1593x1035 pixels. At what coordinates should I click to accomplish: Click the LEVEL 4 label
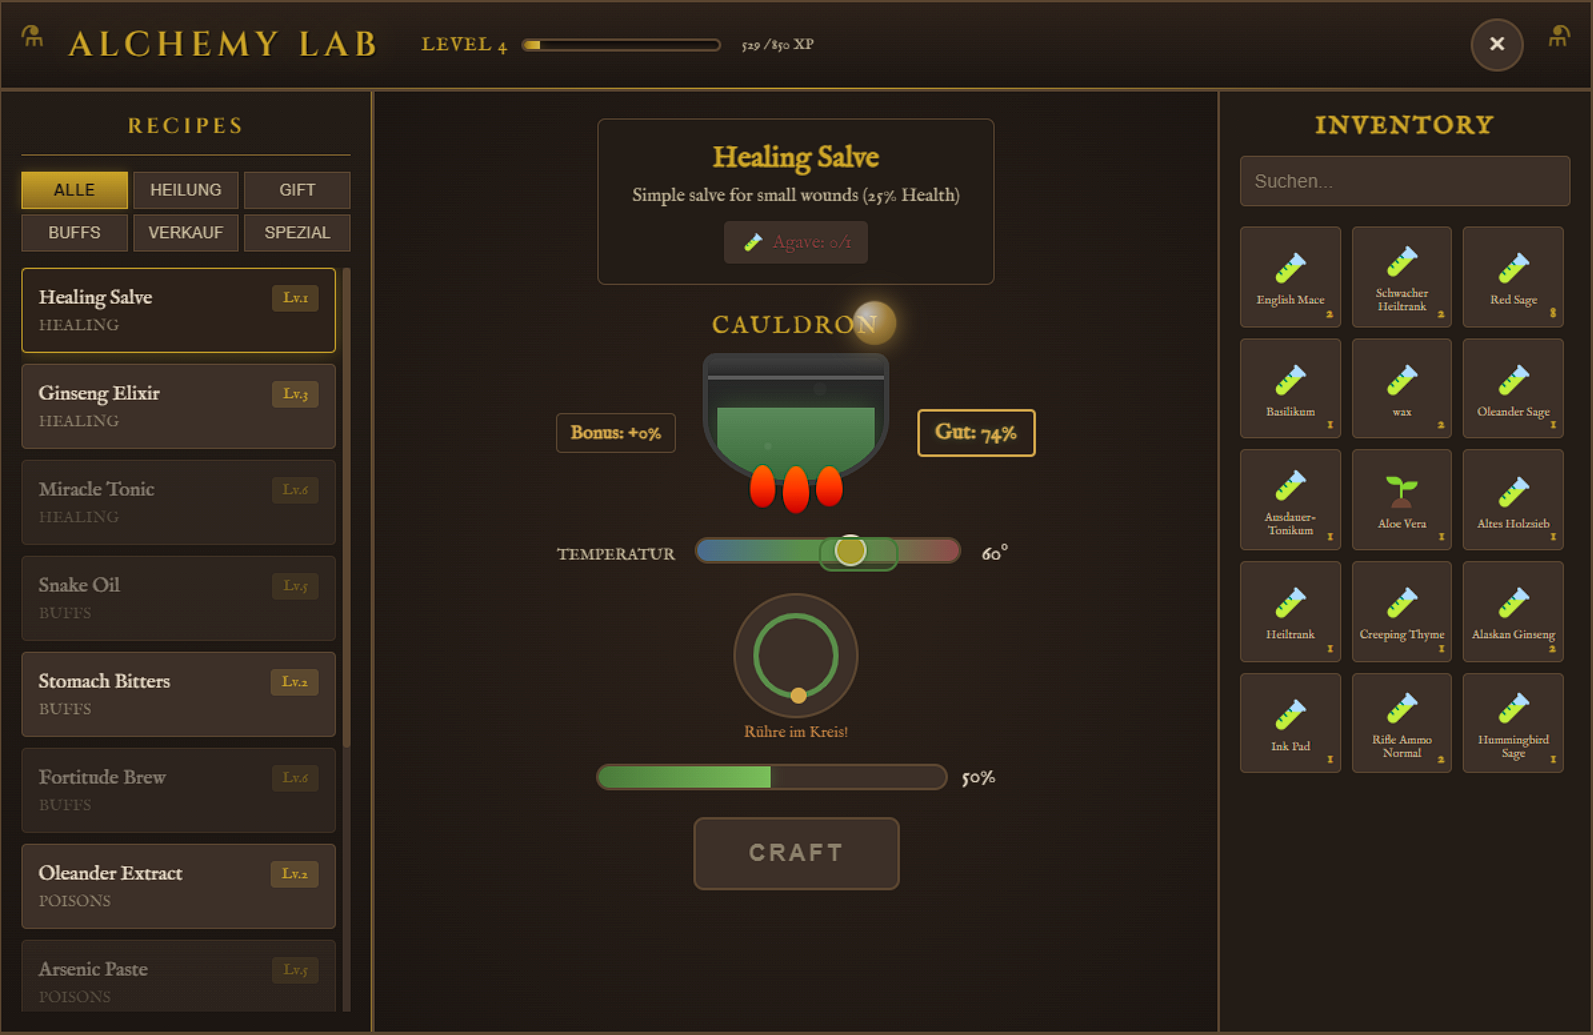(464, 44)
